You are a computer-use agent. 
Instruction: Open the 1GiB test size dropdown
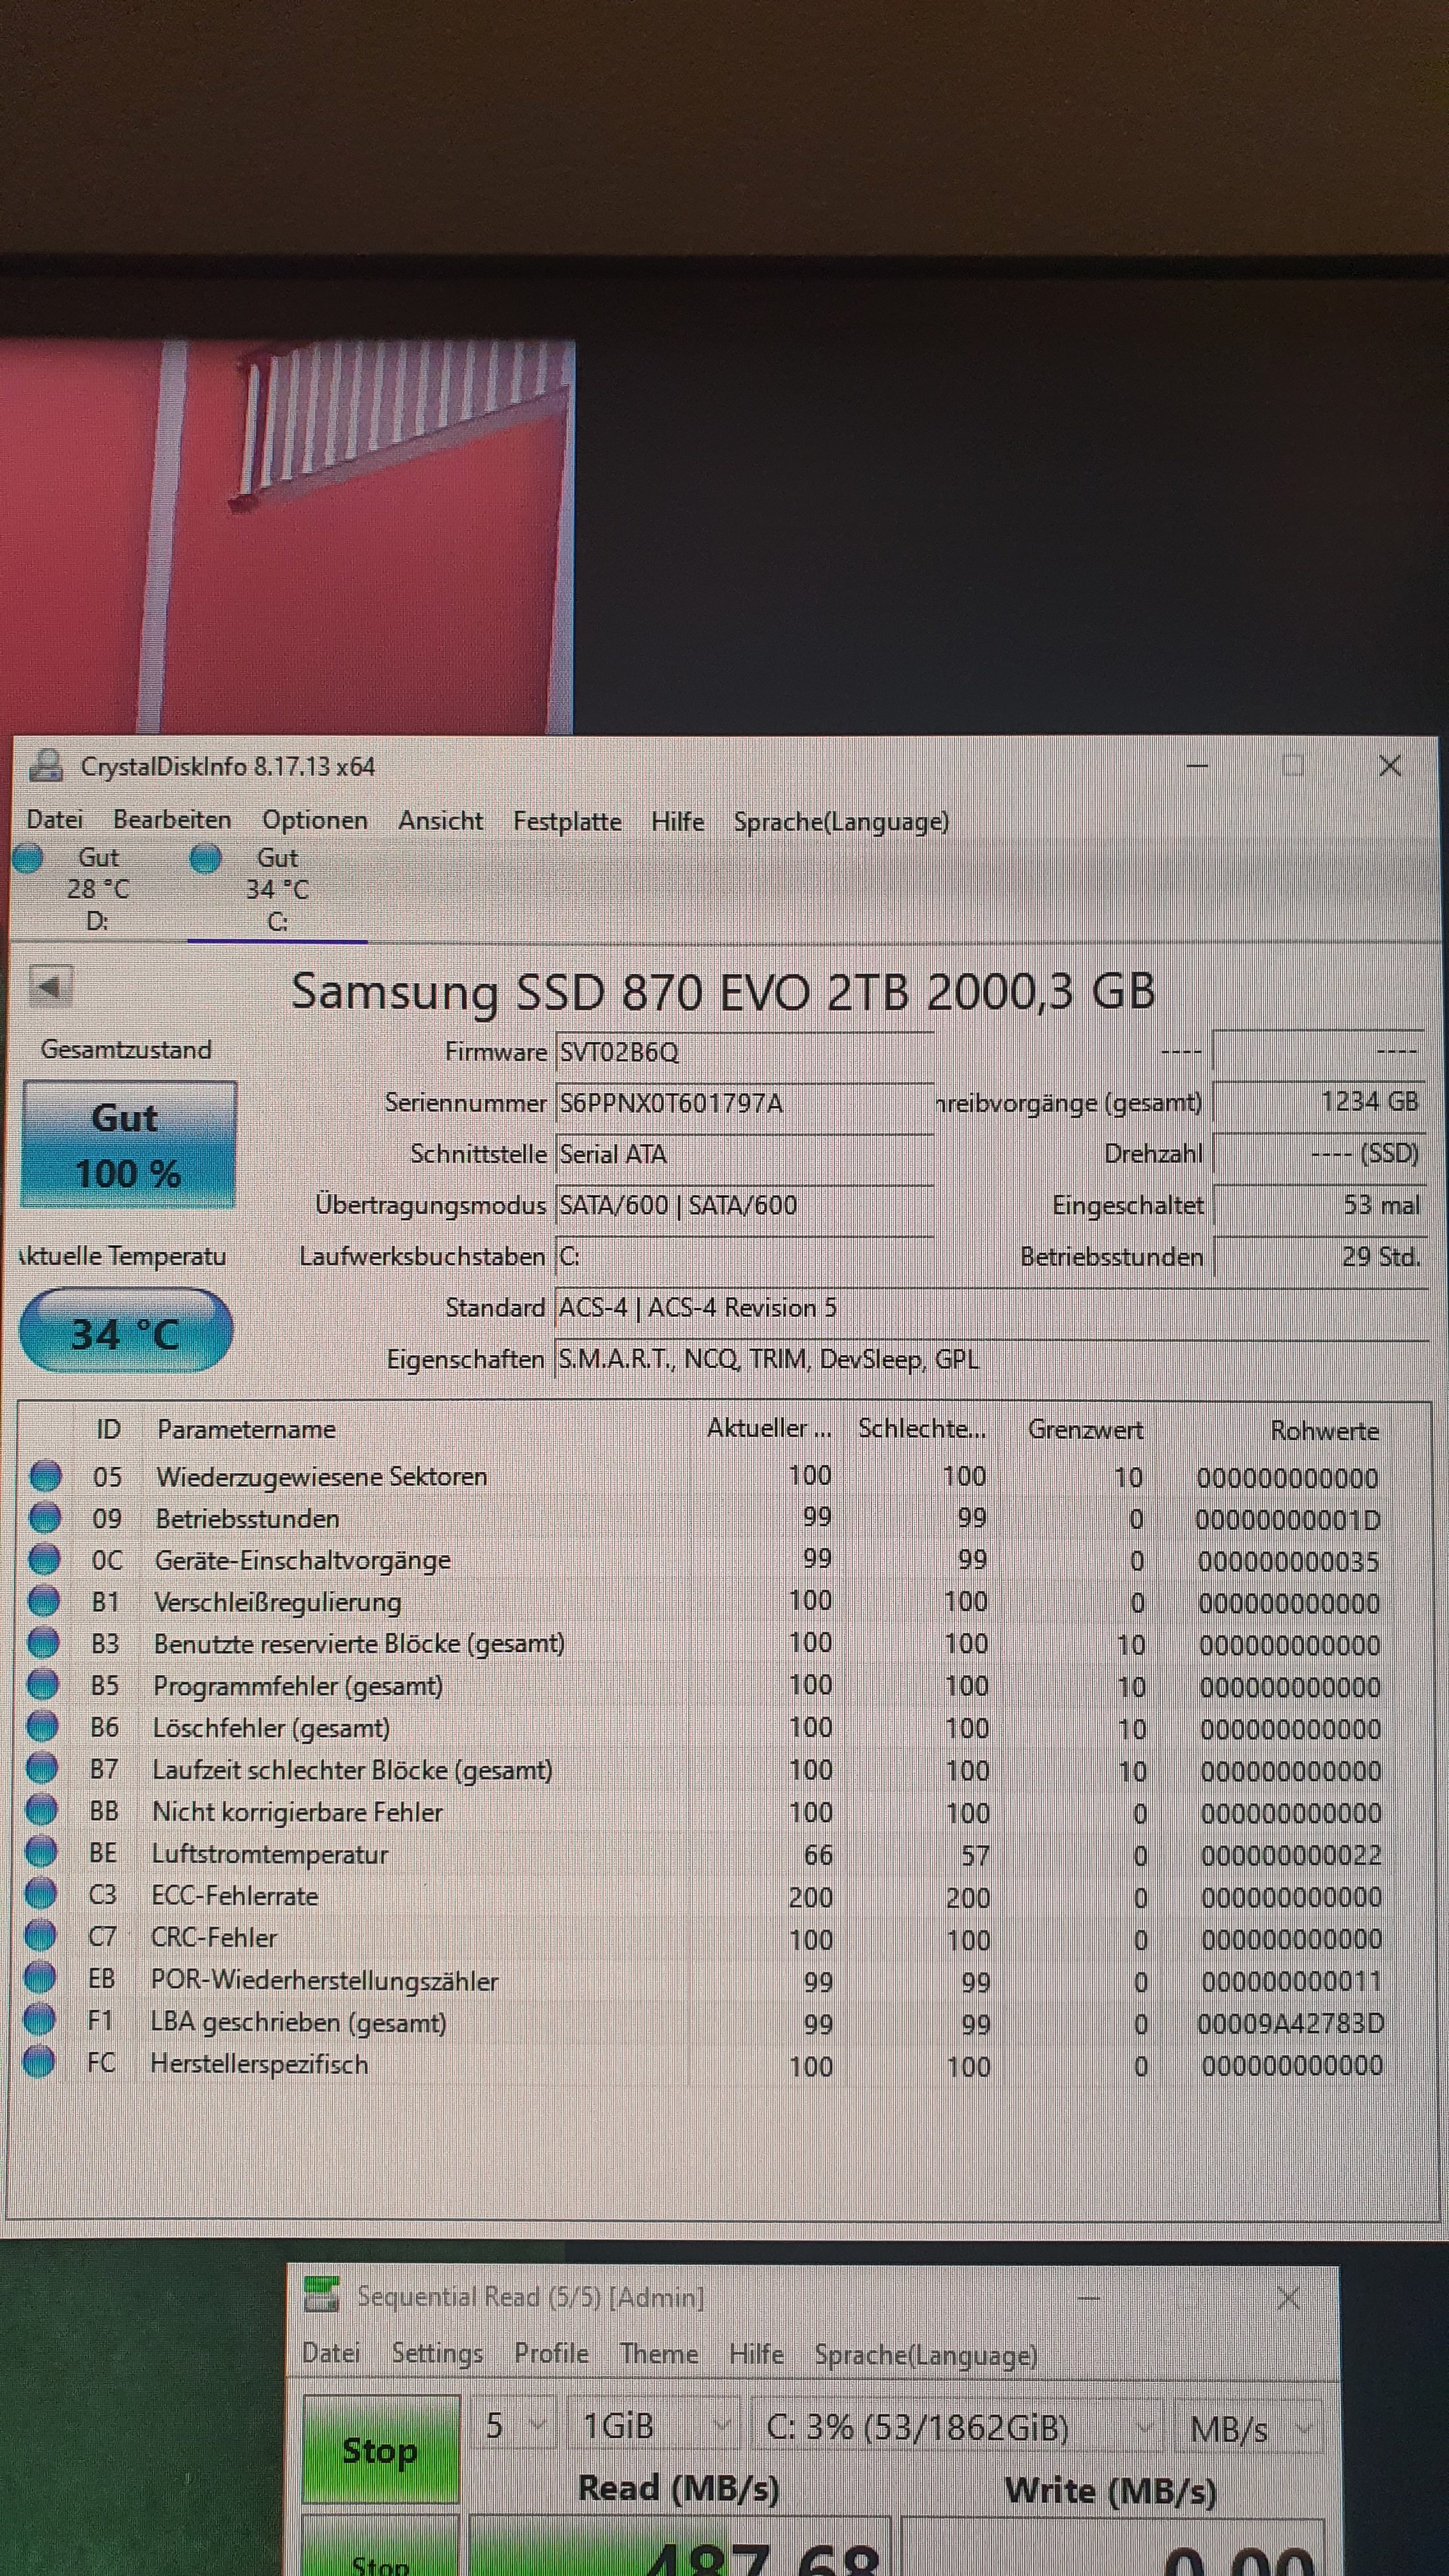[x=654, y=2427]
